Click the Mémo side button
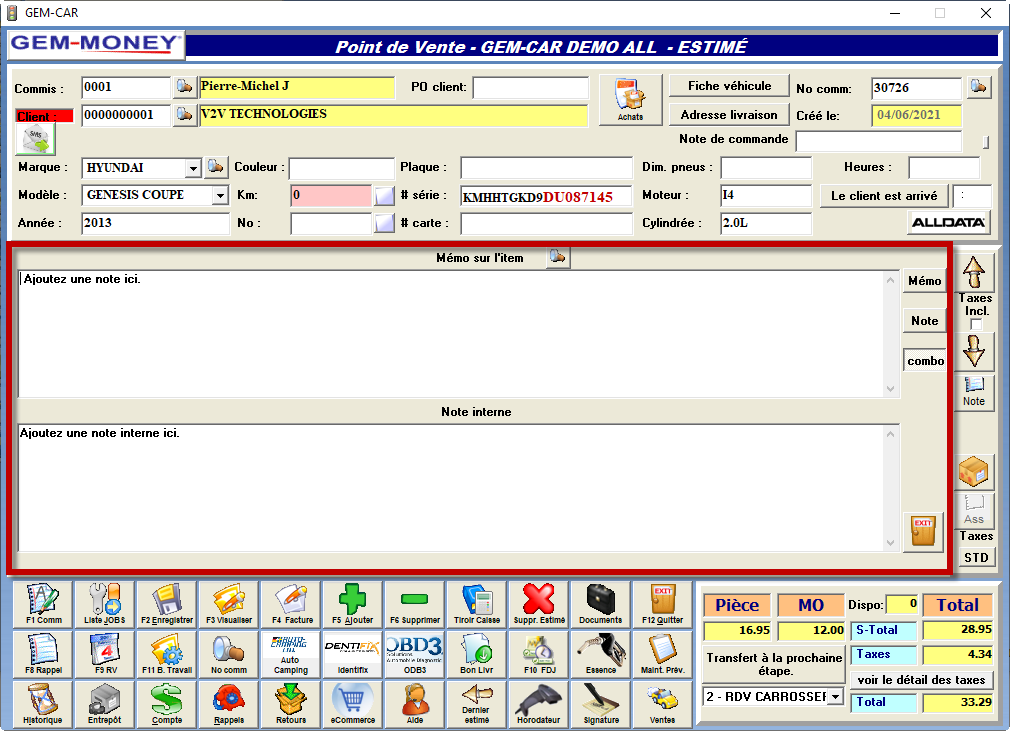The image size is (1010, 731). tap(924, 281)
